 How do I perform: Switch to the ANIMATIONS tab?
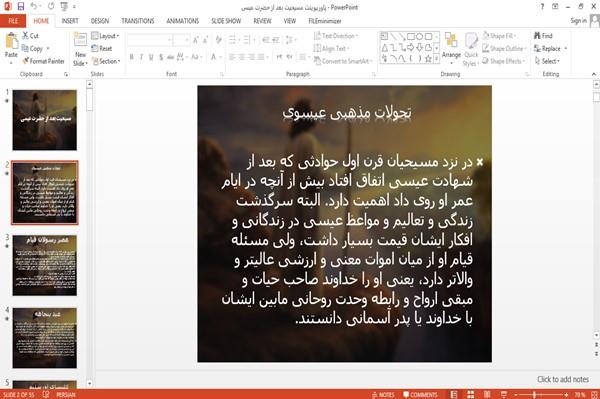(x=183, y=21)
